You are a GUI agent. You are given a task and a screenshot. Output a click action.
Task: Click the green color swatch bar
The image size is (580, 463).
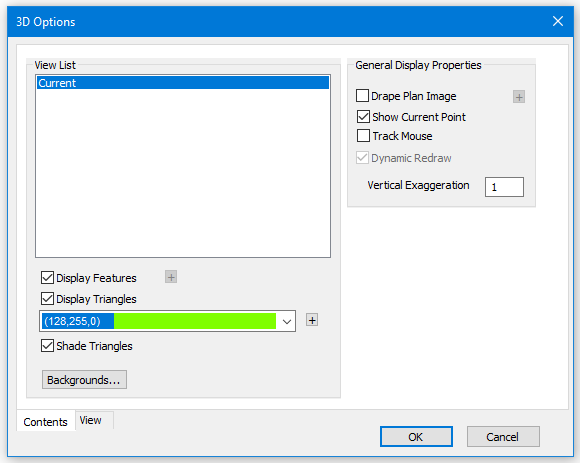[x=195, y=321]
